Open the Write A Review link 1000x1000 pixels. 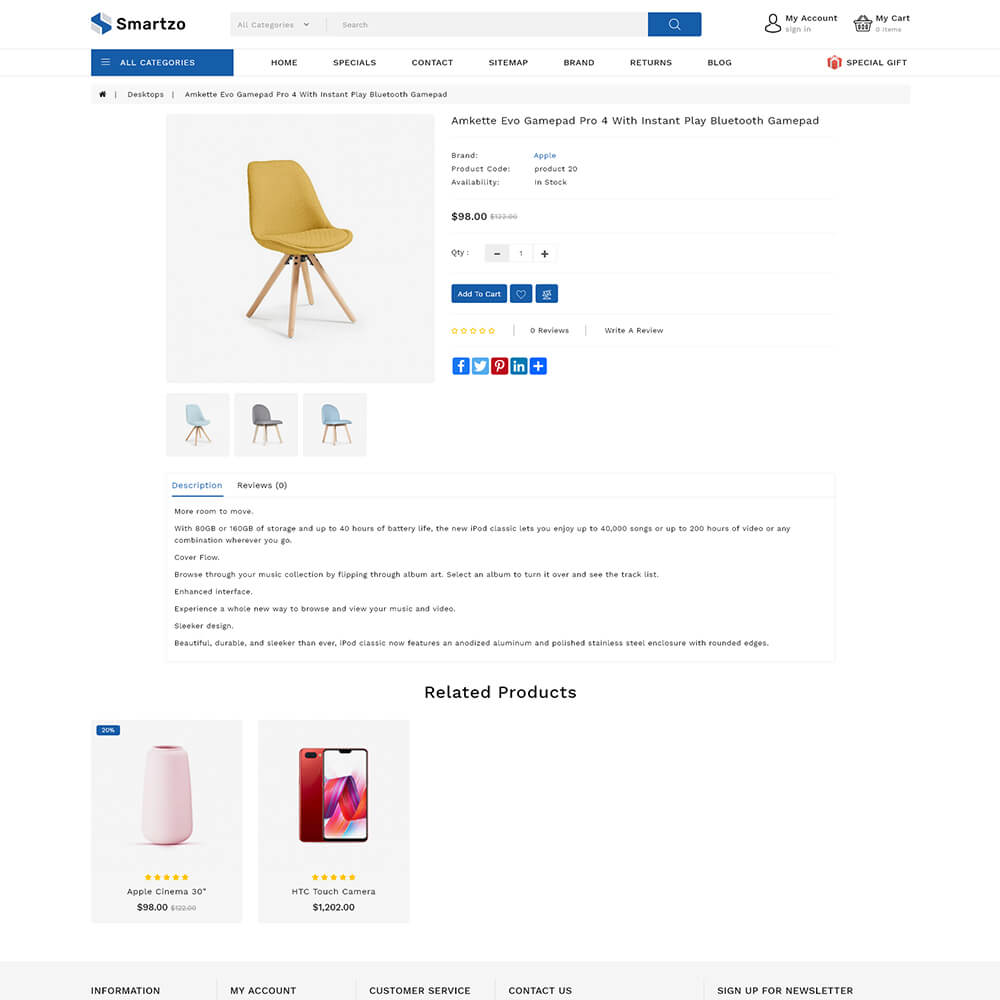[634, 330]
